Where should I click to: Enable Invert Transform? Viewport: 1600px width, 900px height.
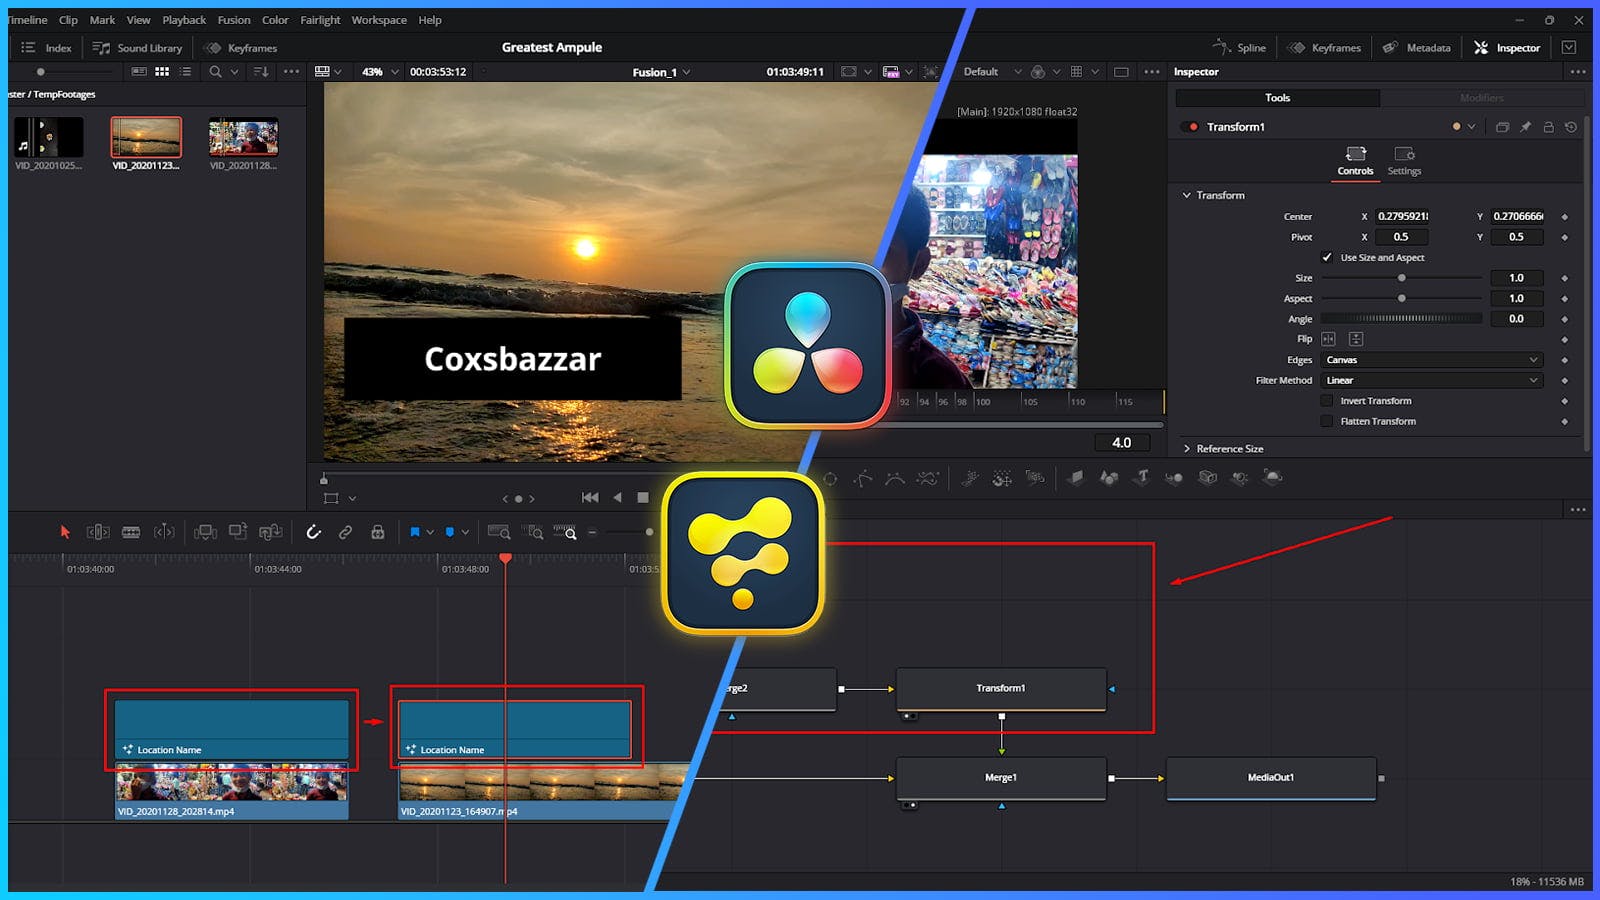(1326, 400)
